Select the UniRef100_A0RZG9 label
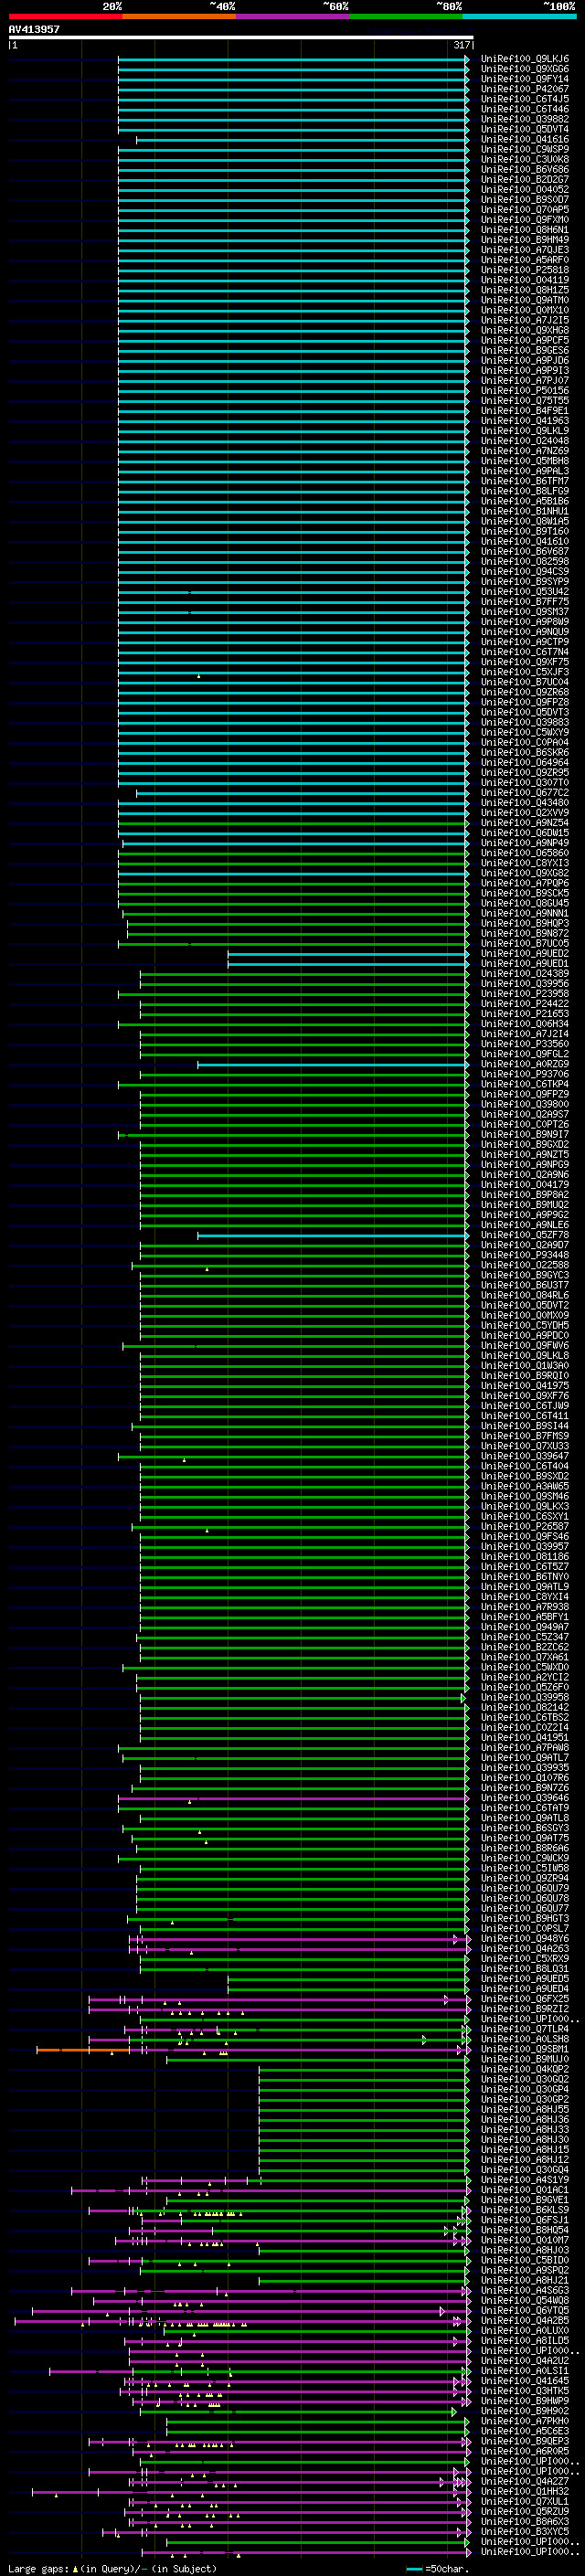The width and height of the screenshot is (585, 2576). (525, 1064)
